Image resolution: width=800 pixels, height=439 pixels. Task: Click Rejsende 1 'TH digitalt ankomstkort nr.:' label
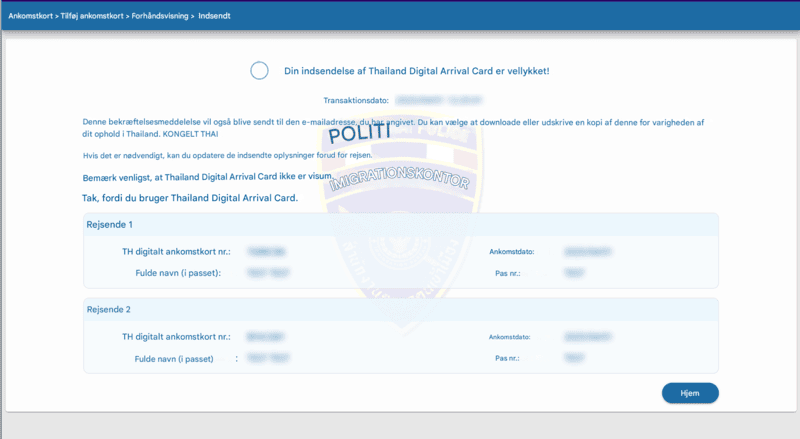coord(176,252)
